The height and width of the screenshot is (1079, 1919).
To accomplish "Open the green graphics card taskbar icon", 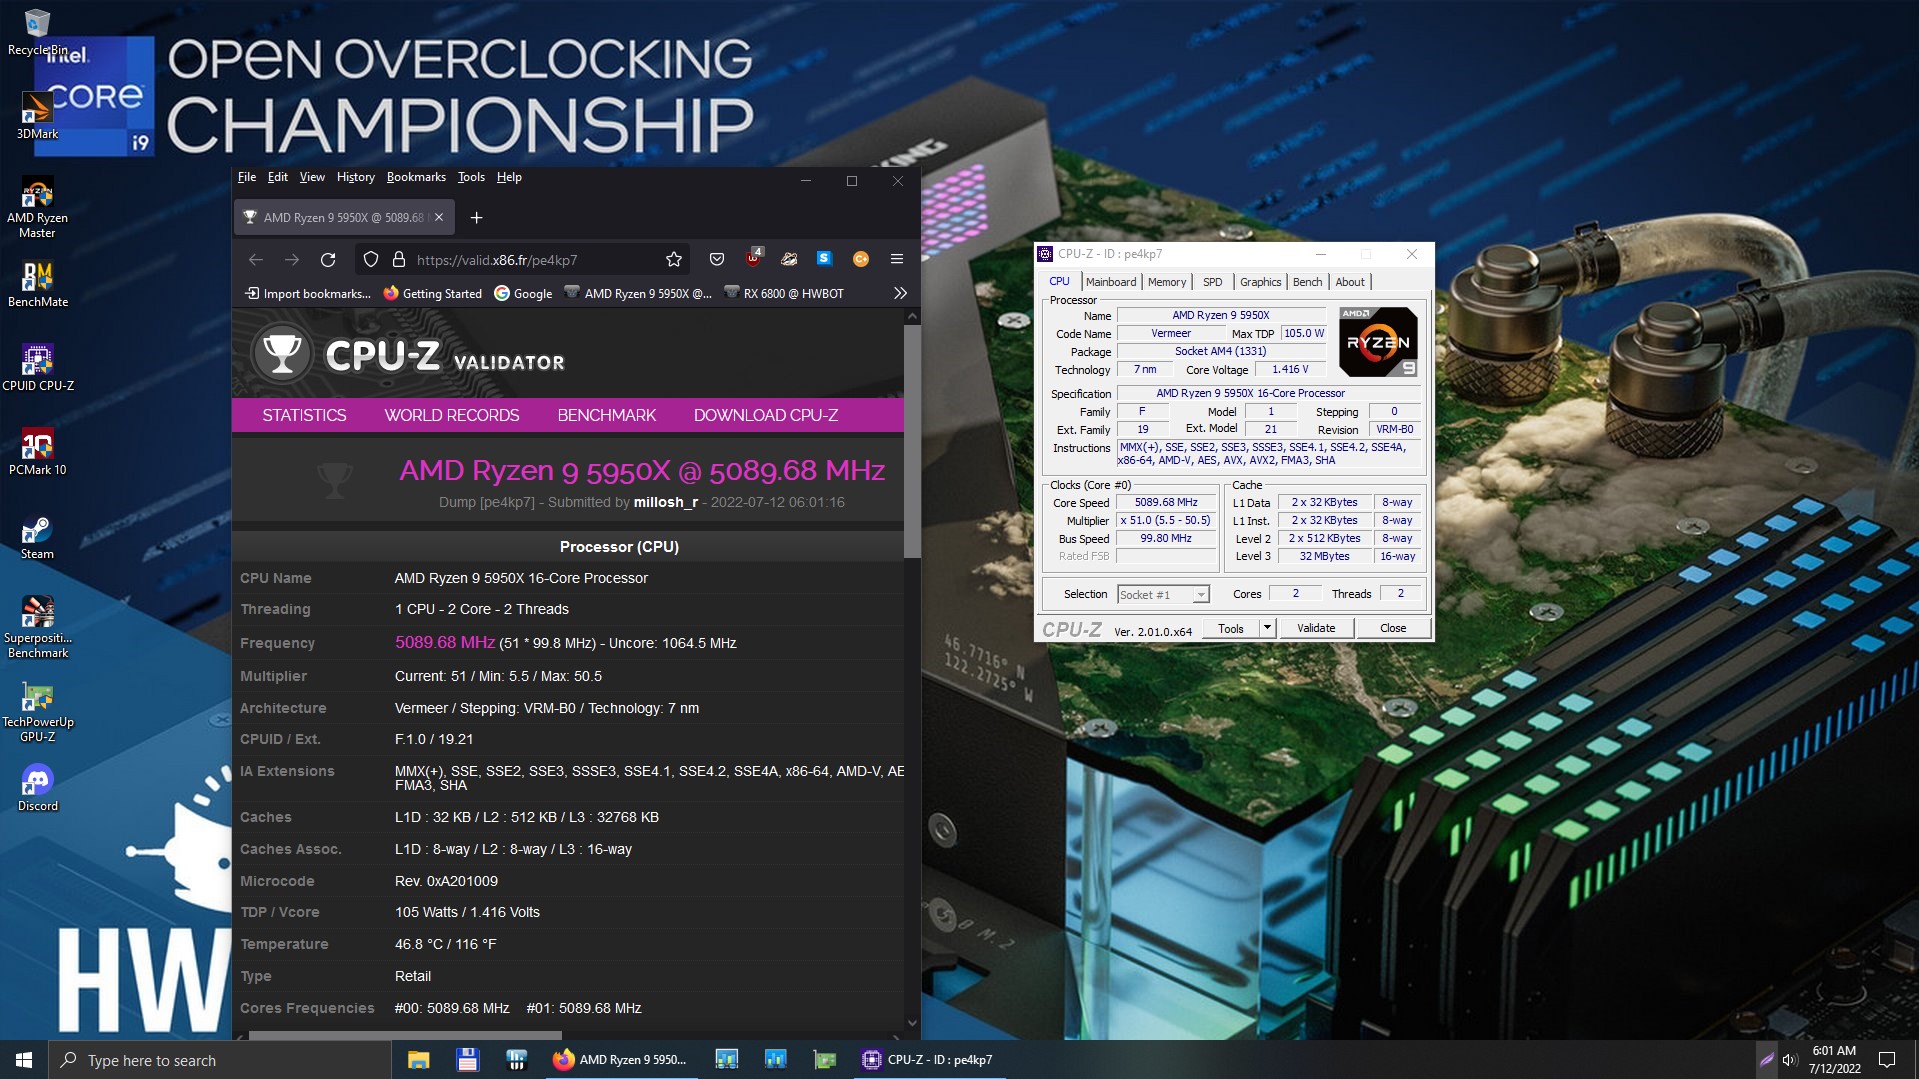I will click(825, 1060).
